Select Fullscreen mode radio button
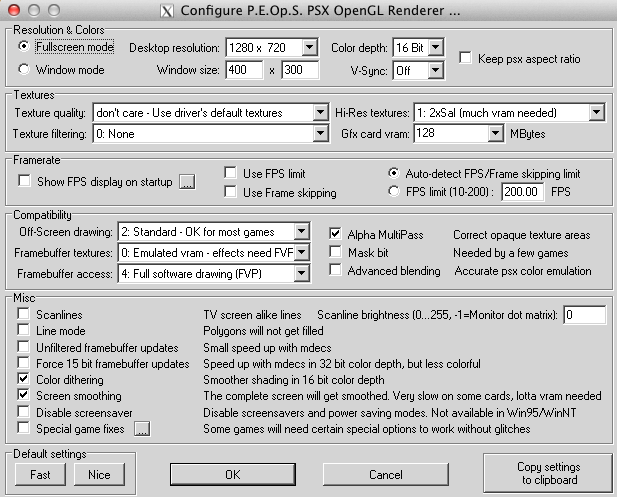617x497 pixels. tap(24, 46)
